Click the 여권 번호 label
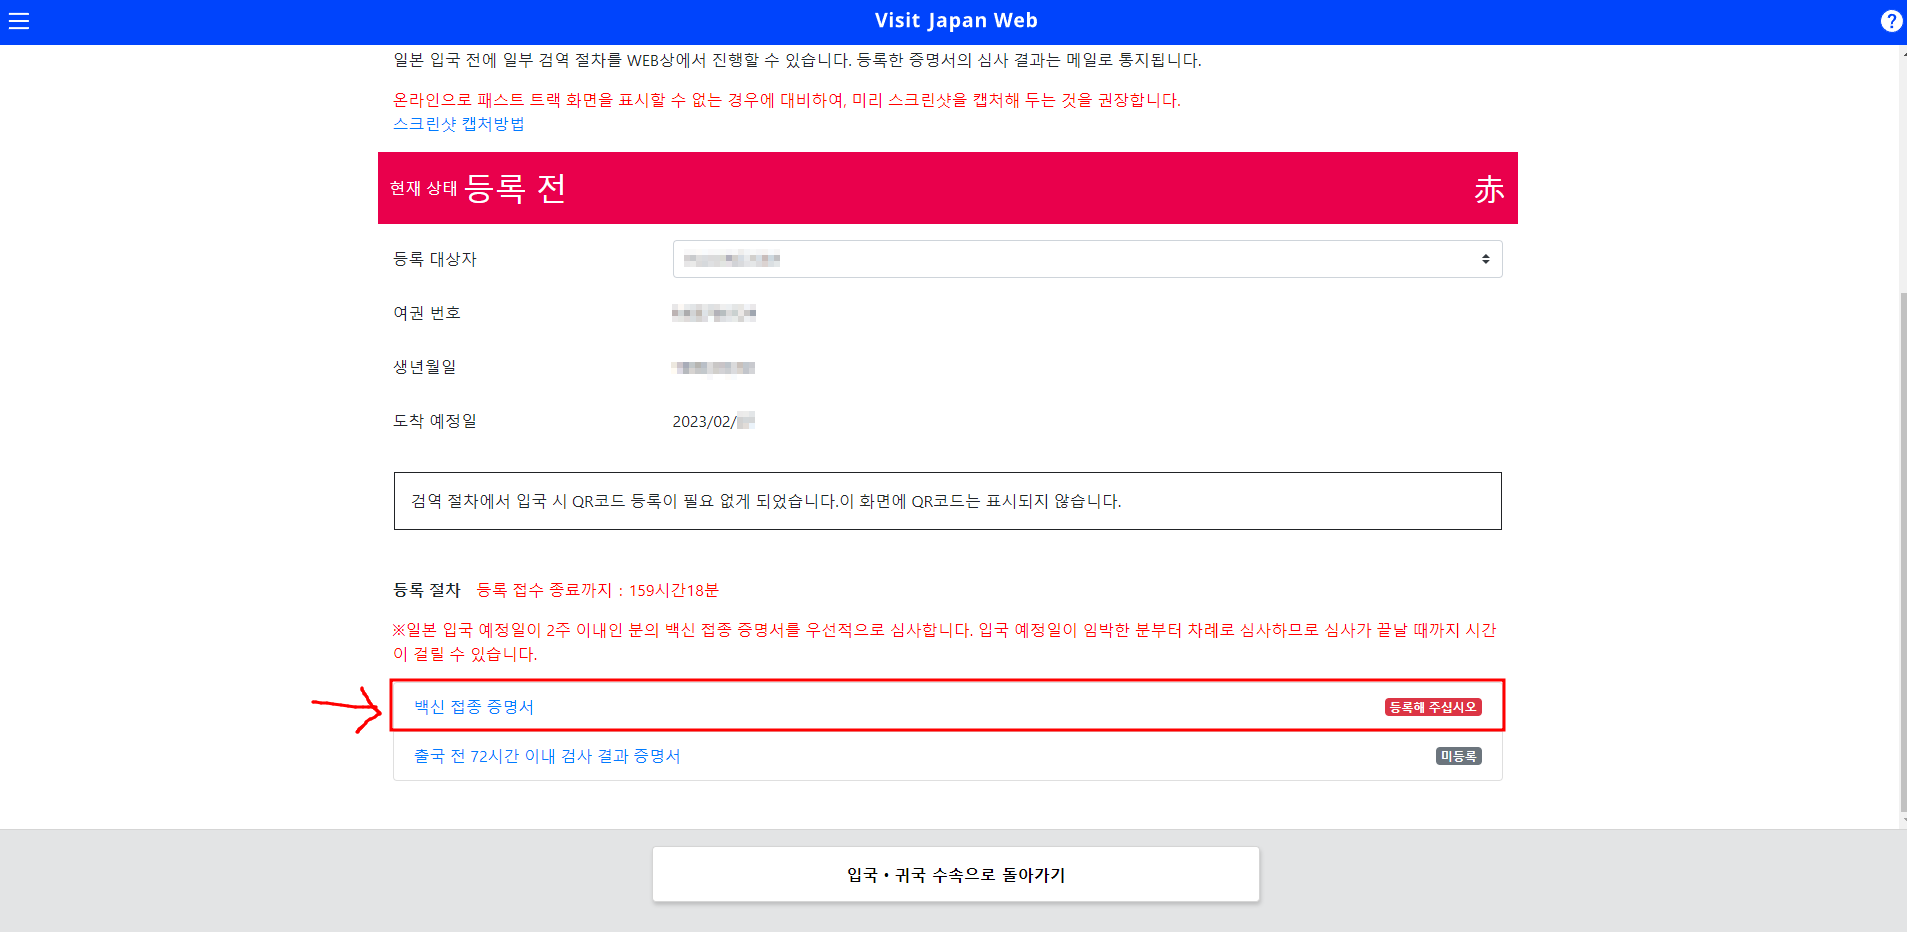Viewport: 1907px width, 932px height. (427, 313)
